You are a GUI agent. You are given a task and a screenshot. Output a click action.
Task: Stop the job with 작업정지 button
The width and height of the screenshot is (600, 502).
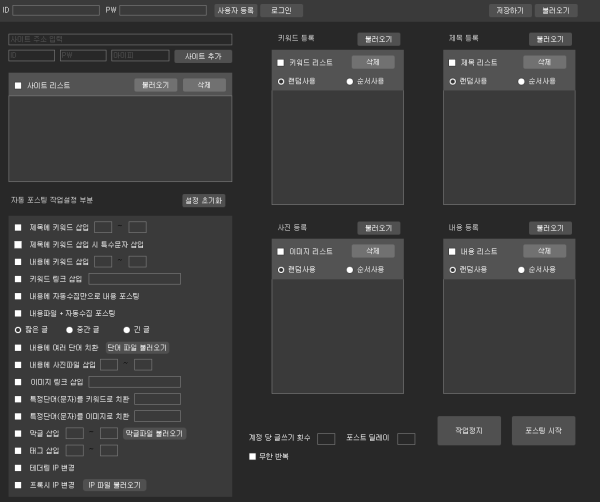(469, 430)
